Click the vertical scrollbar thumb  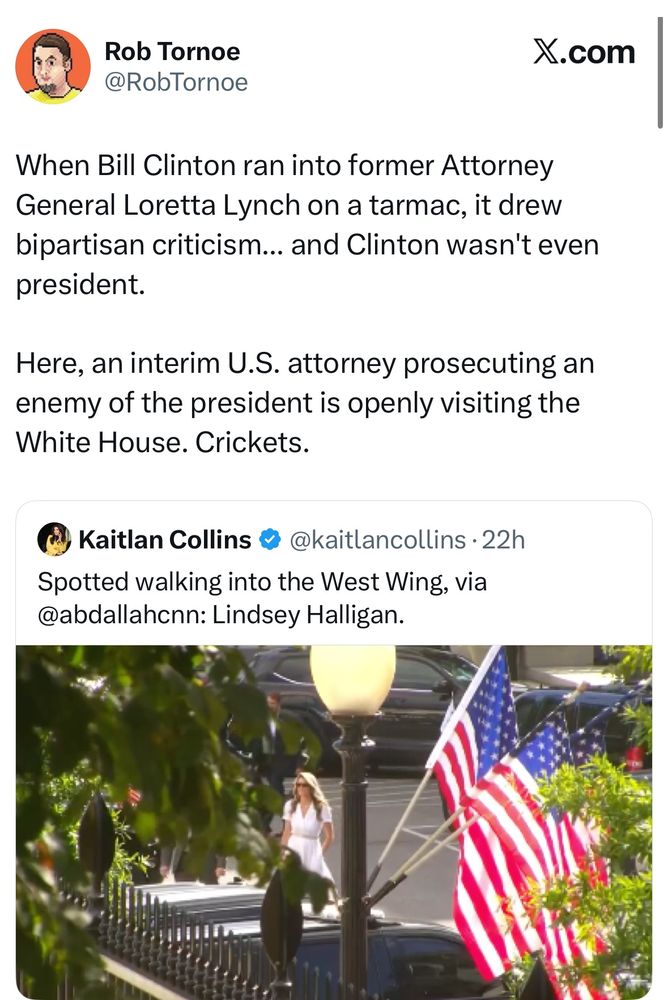coord(660,65)
